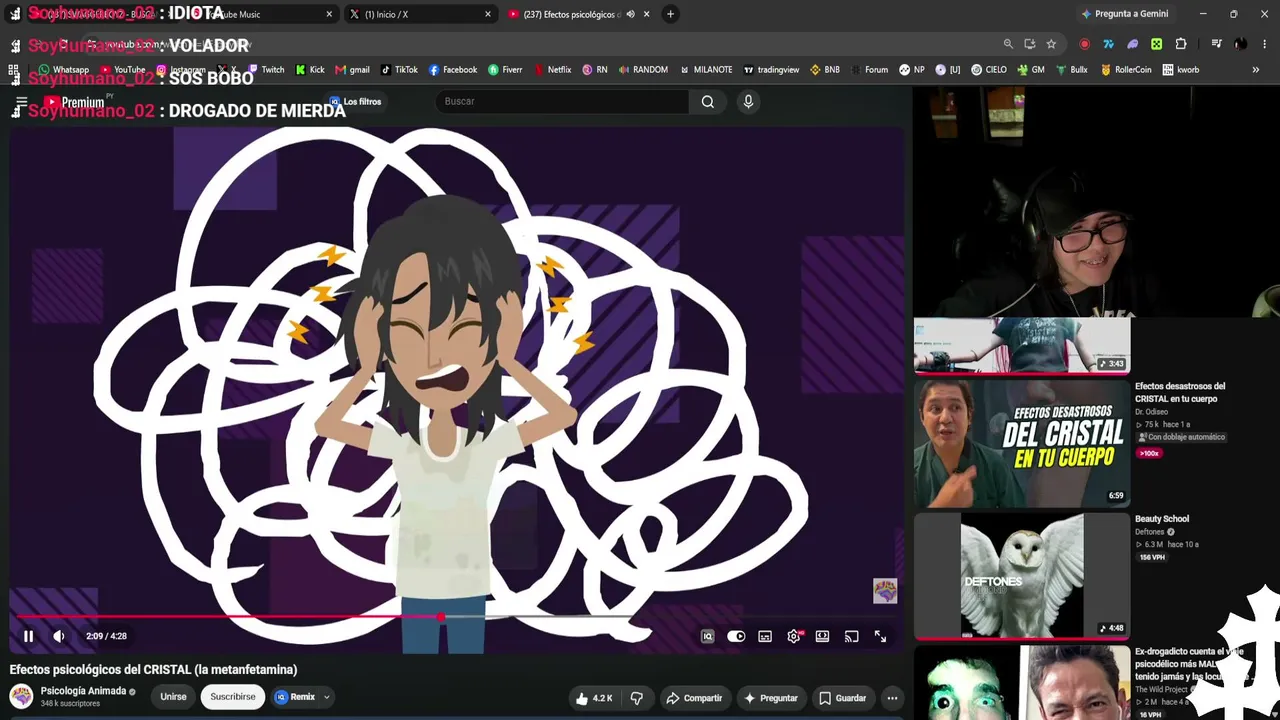Mute the Efectos psicológicos tab audio
Viewport: 1280px width, 720px height.
(x=630, y=14)
